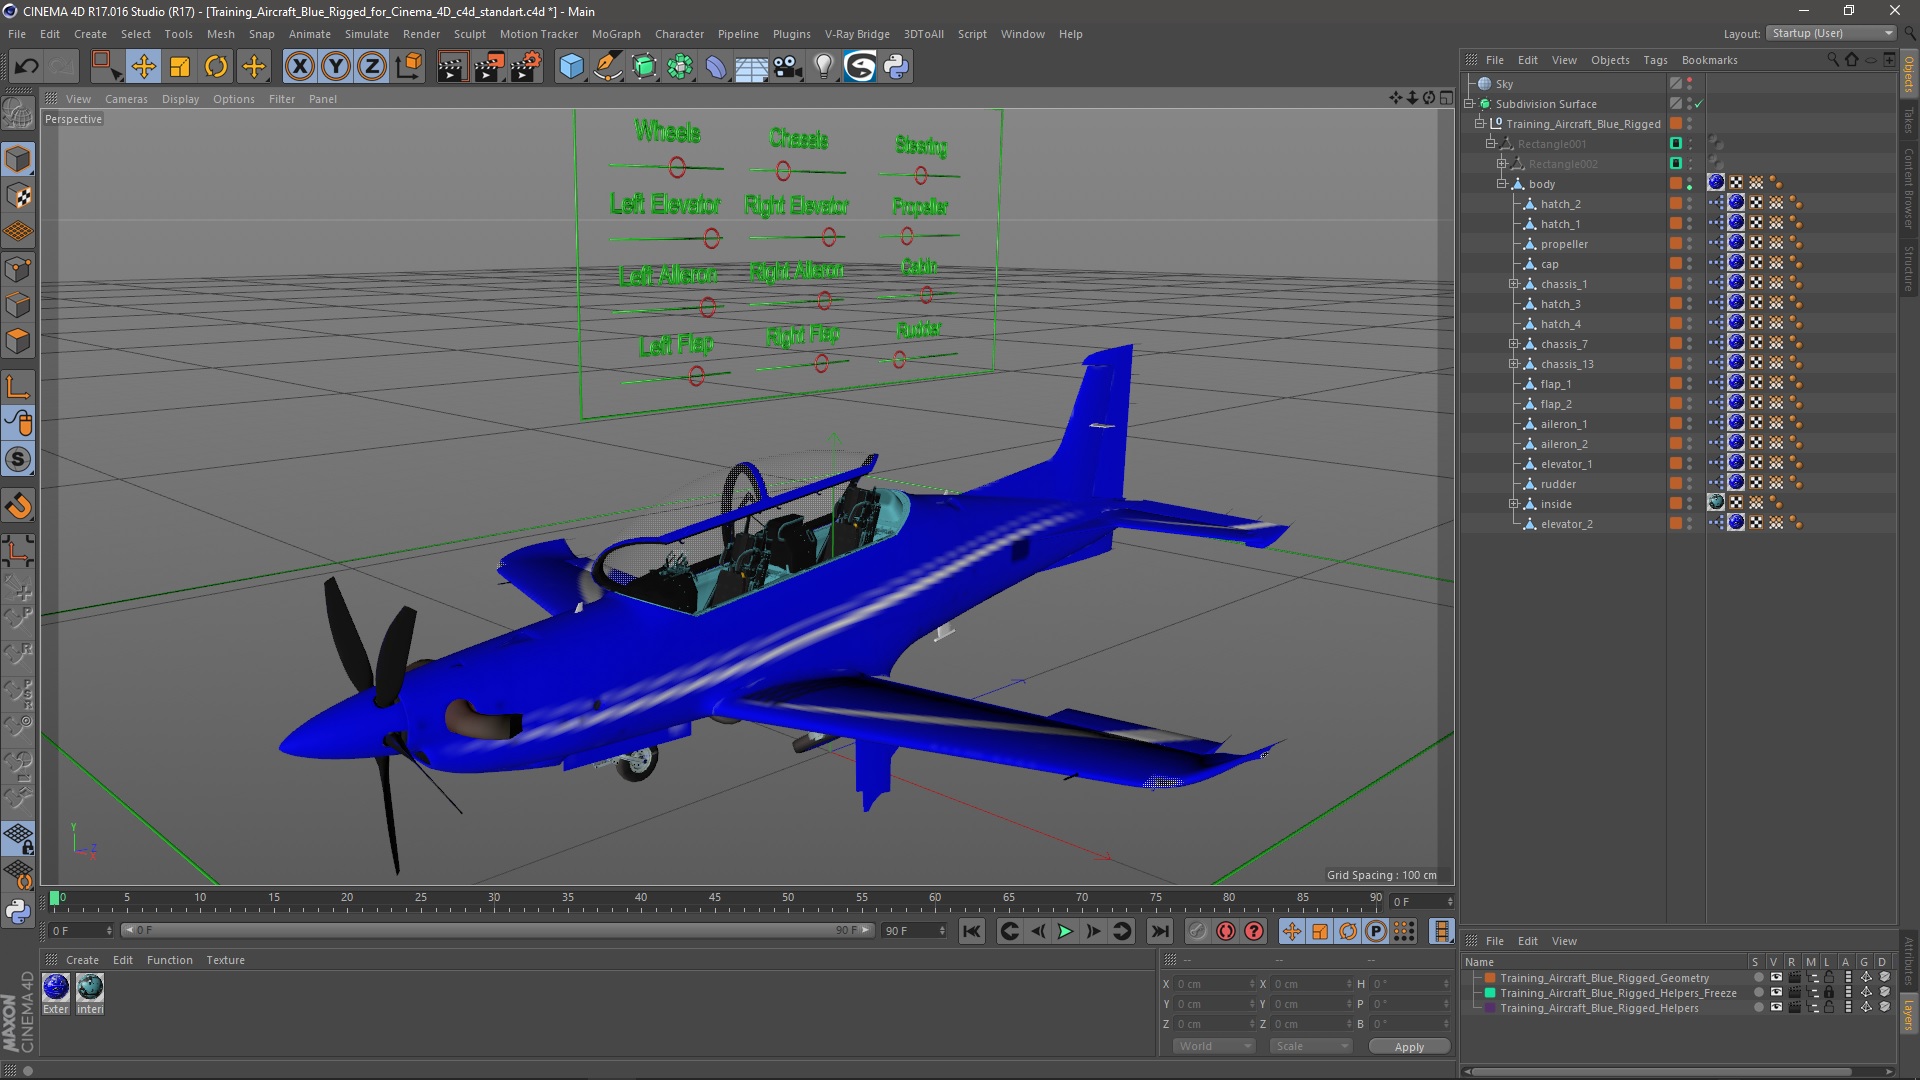Collapse Subdivision Surface tree node
1920x1080 pixels.
pyautogui.click(x=1470, y=104)
